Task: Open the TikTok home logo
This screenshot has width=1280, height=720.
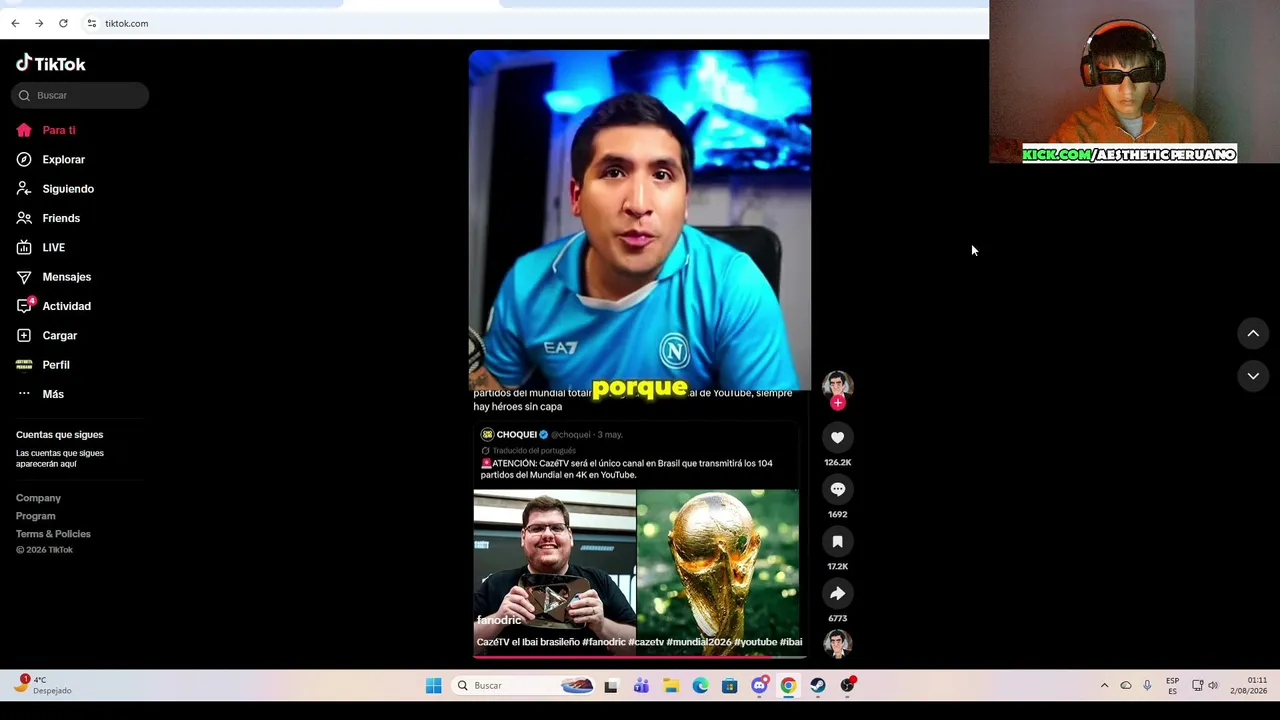Action: pyautogui.click(x=51, y=63)
